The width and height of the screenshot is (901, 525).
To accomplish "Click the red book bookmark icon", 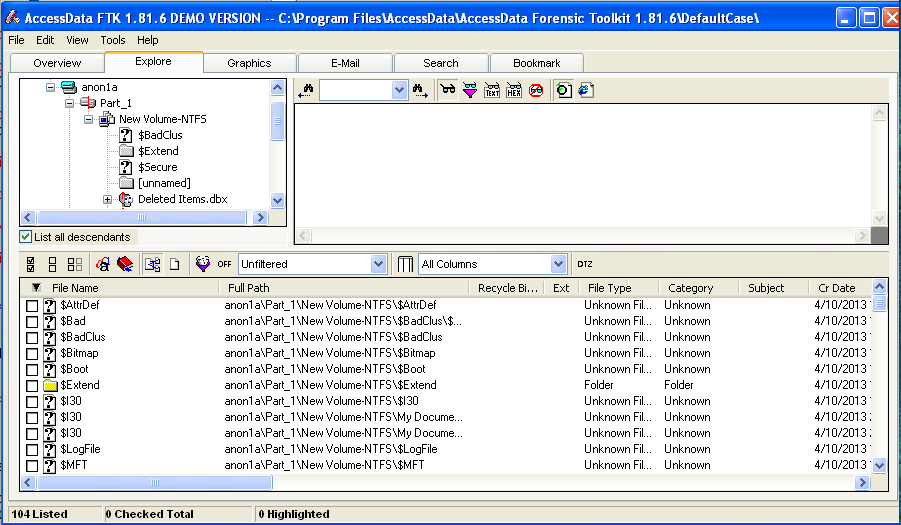I will click(x=125, y=264).
